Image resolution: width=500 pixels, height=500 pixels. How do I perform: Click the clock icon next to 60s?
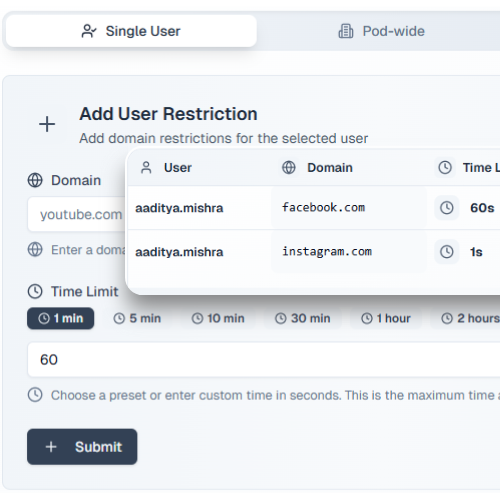point(447,208)
